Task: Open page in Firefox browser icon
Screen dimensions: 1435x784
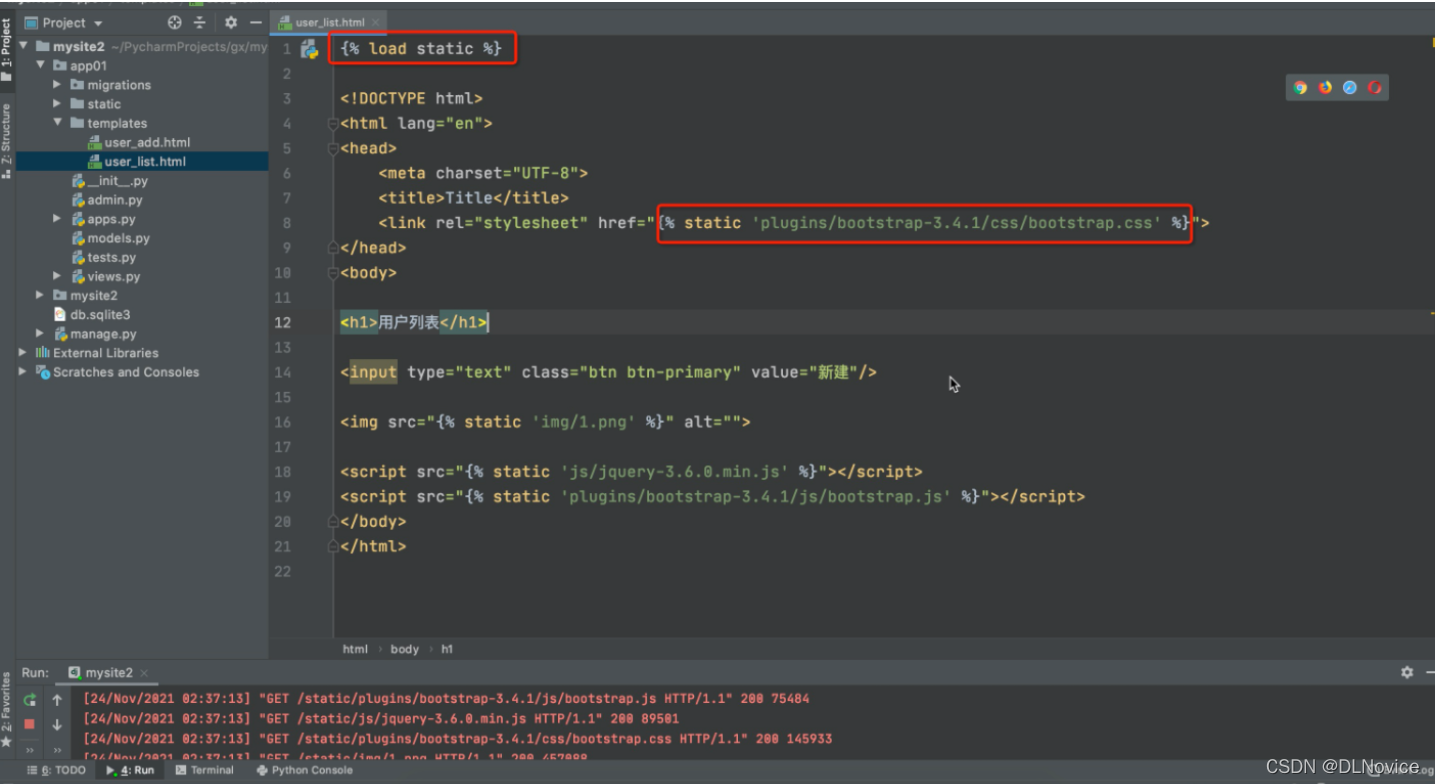Action: click(x=1325, y=88)
